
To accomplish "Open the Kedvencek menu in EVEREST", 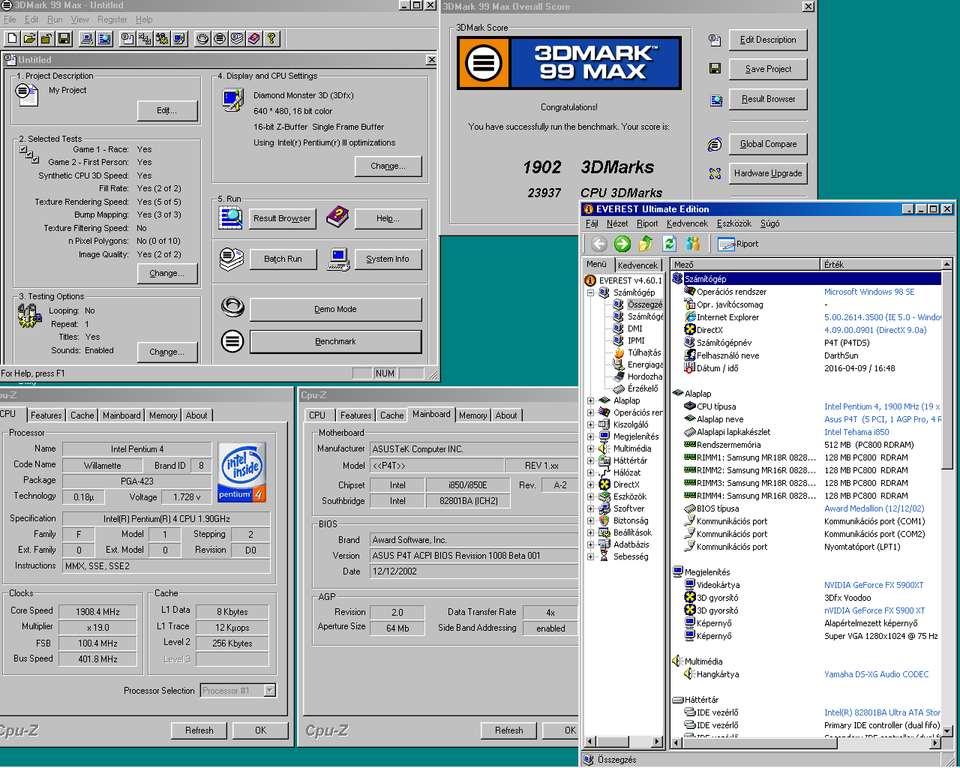I will (x=687, y=224).
